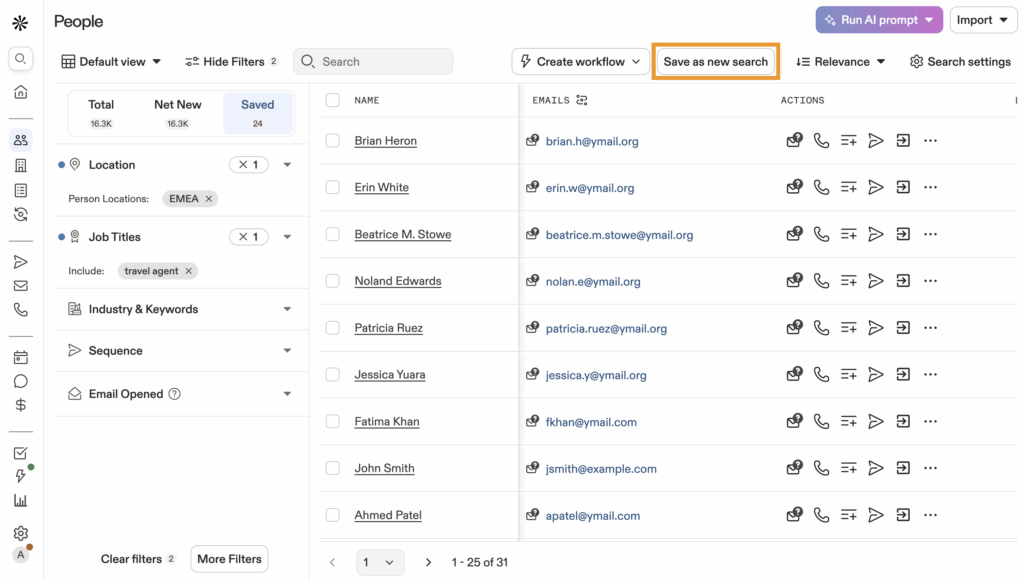1024x580 pixels.
Task: Click Save as new search button
Action: pyautogui.click(x=715, y=62)
